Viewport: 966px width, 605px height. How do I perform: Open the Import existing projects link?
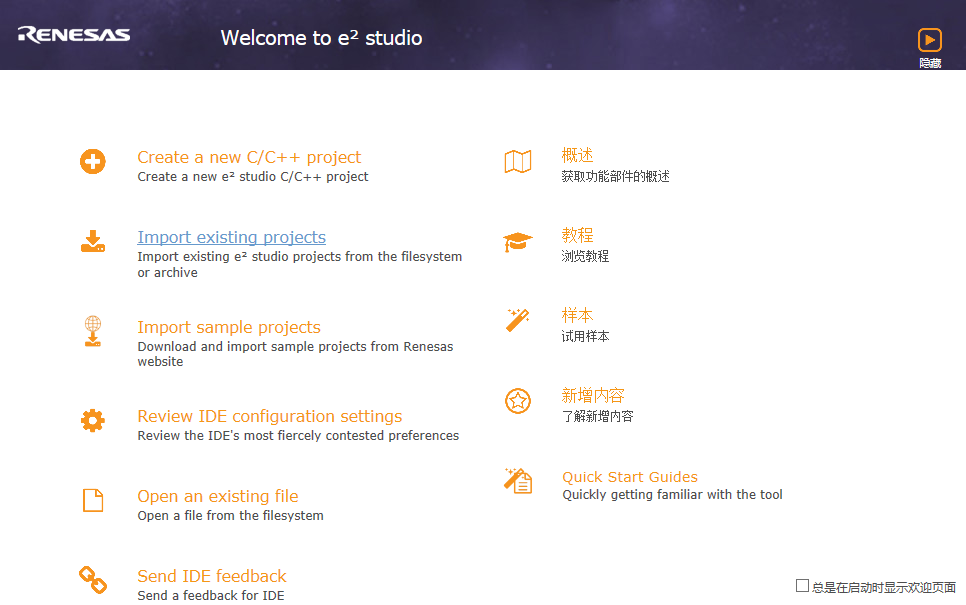pyautogui.click(x=231, y=237)
